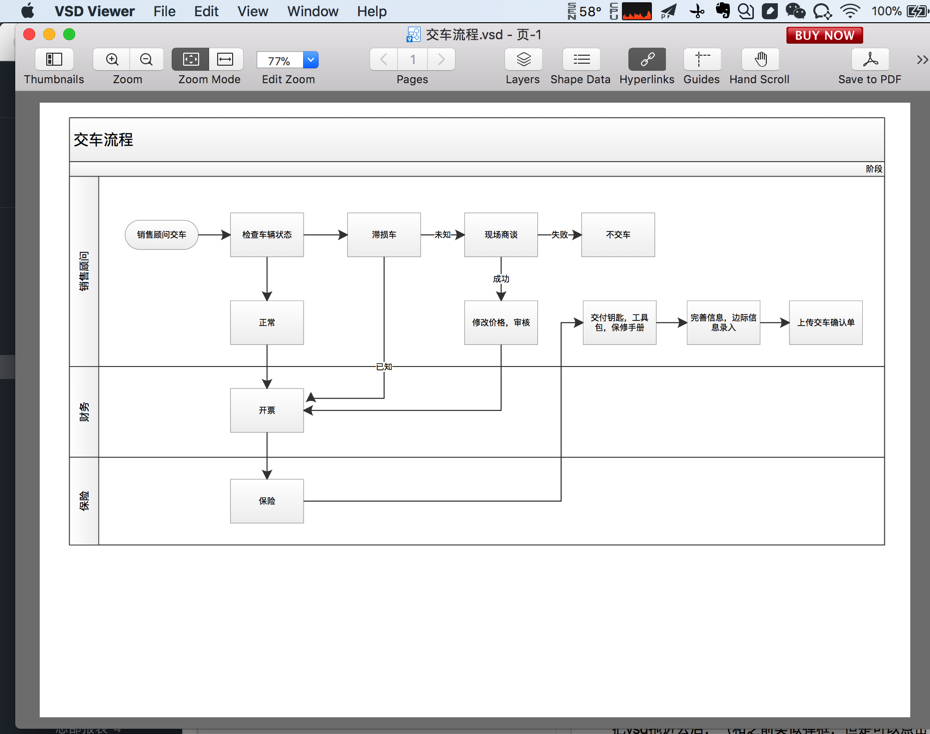Screen dimensions: 930x734
Task: Toggle Guides display
Action: 702,59
